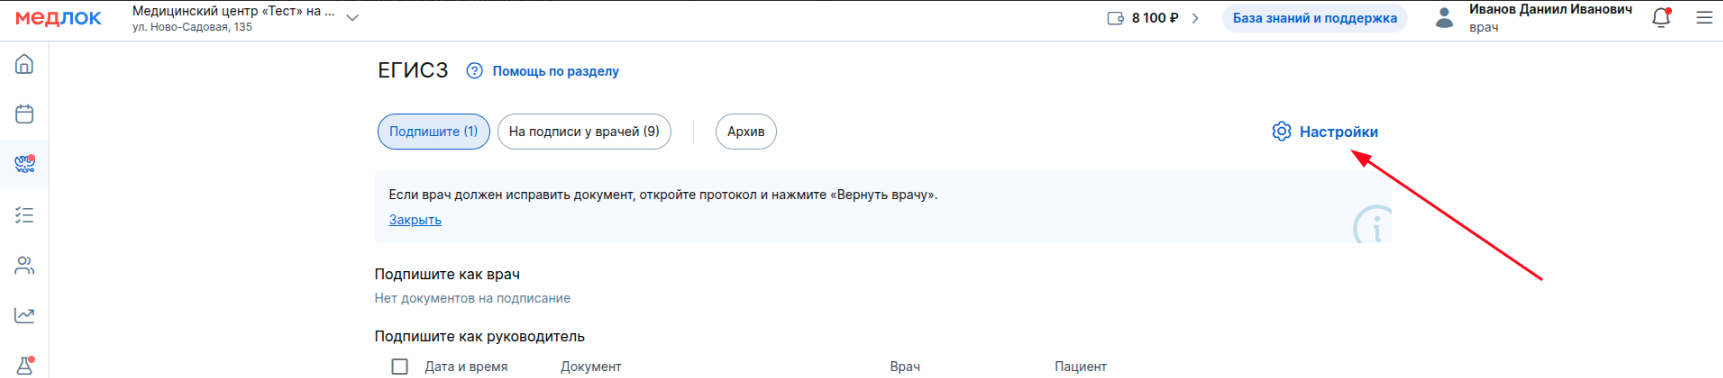Select the Подпишите (1) tab
The width and height of the screenshot is (1723, 378).
pyautogui.click(x=434, y=132)
